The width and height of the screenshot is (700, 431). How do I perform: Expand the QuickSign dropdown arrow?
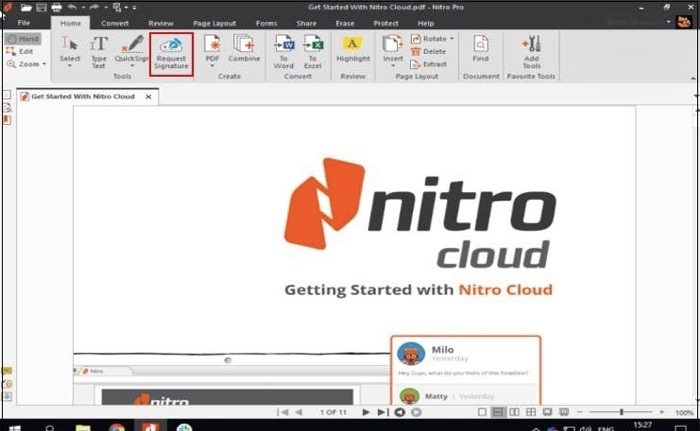[x=132, y=66]
